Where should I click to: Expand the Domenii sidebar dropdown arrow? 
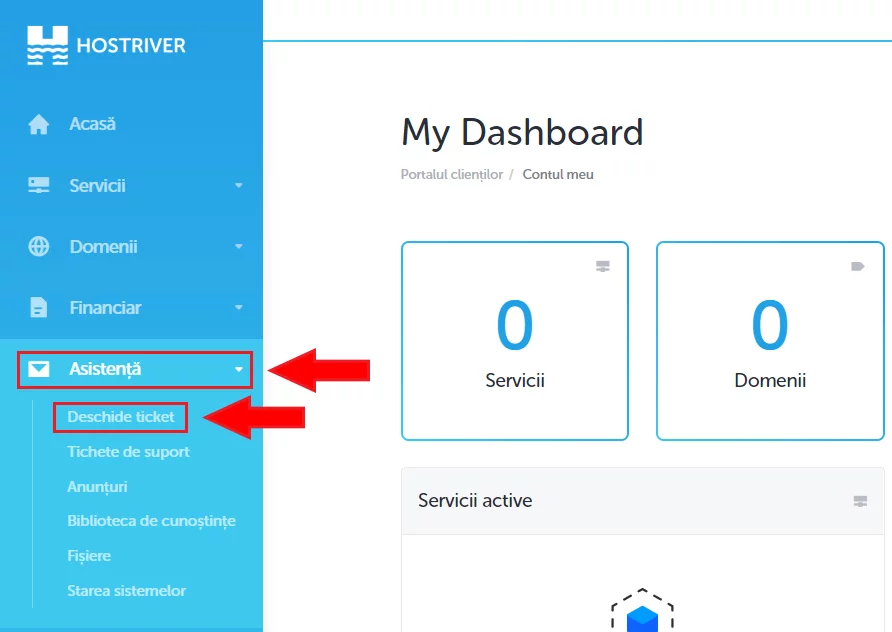point(239,247)
